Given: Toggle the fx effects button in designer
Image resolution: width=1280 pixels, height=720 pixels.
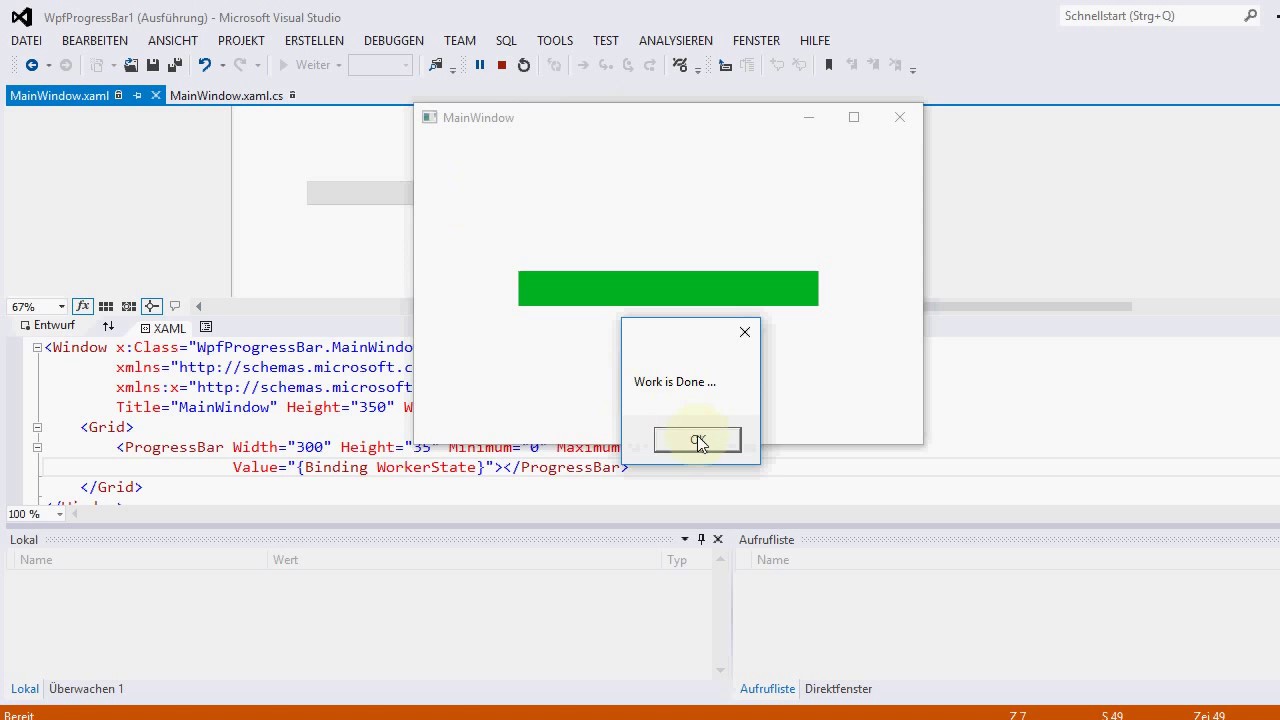Looking at the screenshot, I should click(83, 306).
